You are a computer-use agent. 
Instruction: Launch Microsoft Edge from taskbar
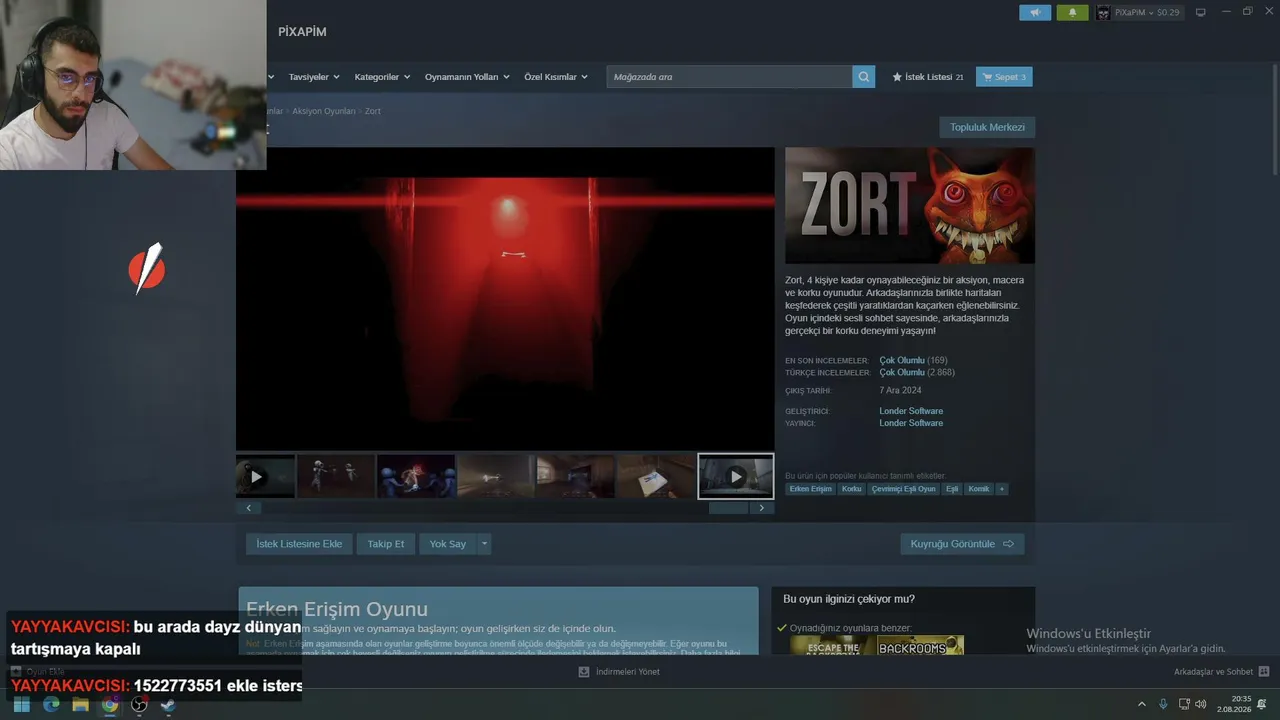tap(51, 704)
